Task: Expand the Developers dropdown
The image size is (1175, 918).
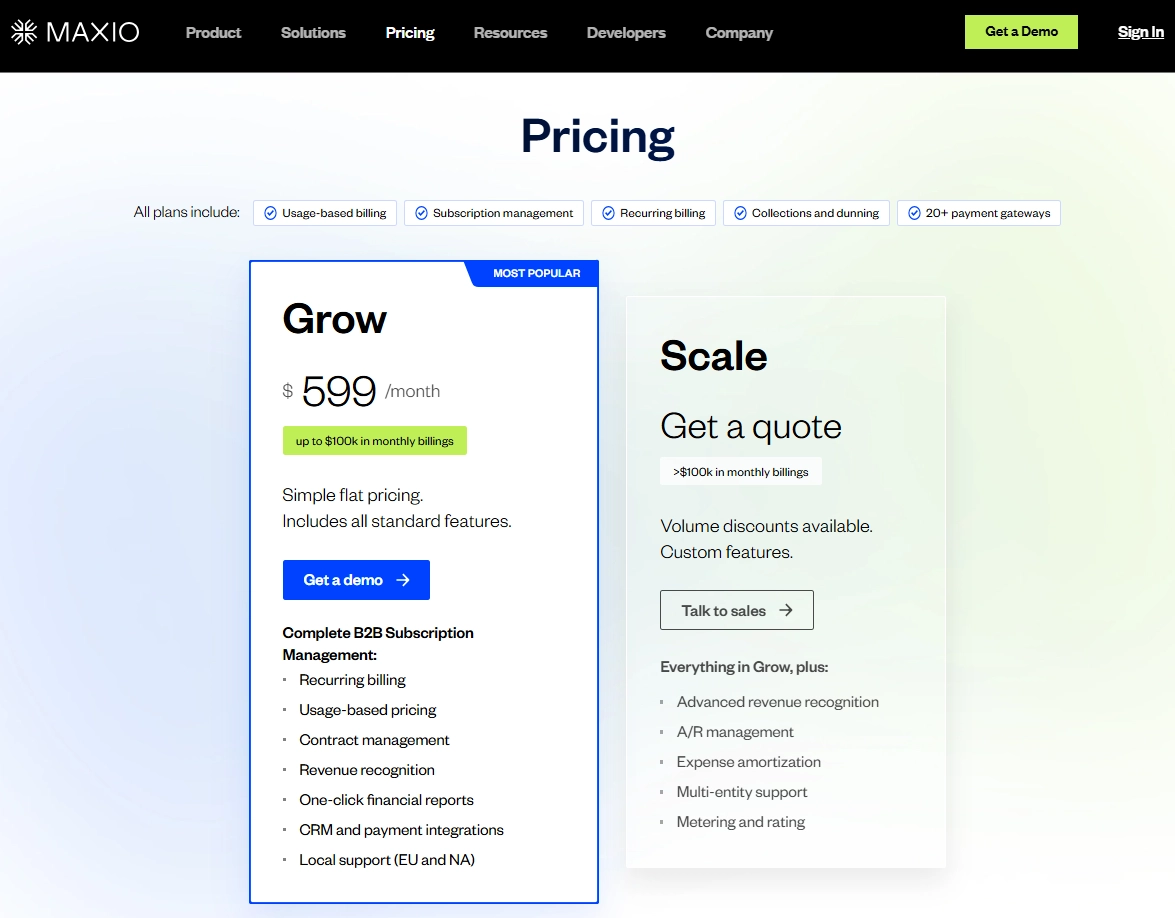Action: coord(626,32)
